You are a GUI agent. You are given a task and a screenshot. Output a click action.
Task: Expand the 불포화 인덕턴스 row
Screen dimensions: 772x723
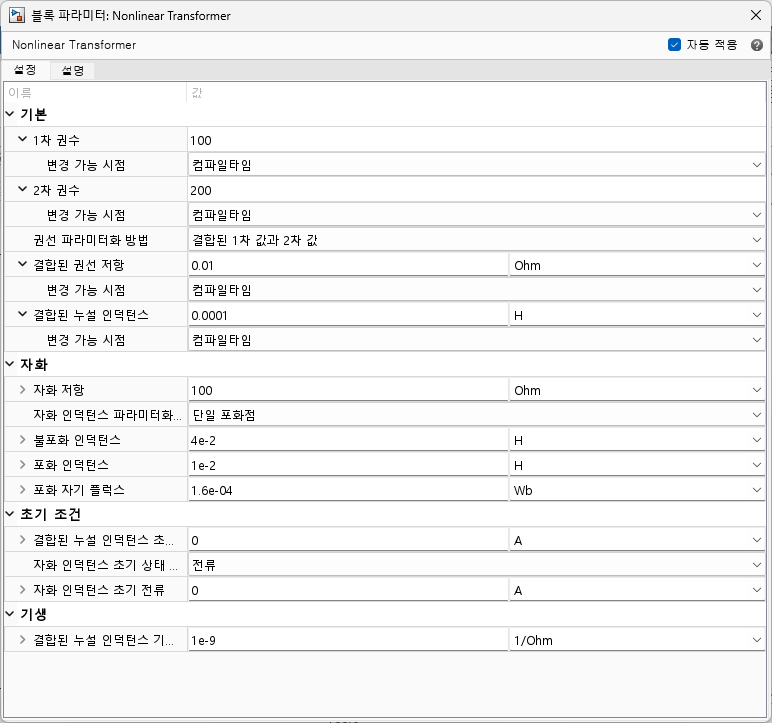point(23,439)
